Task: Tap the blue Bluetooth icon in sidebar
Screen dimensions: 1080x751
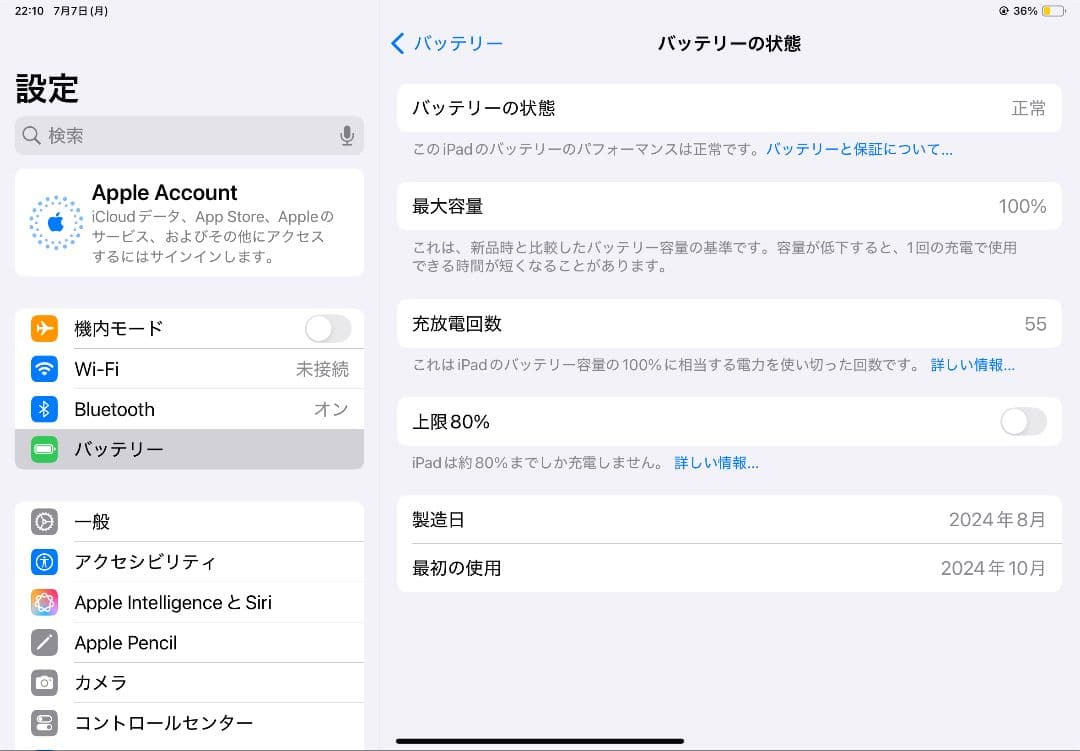Action: 44,409
